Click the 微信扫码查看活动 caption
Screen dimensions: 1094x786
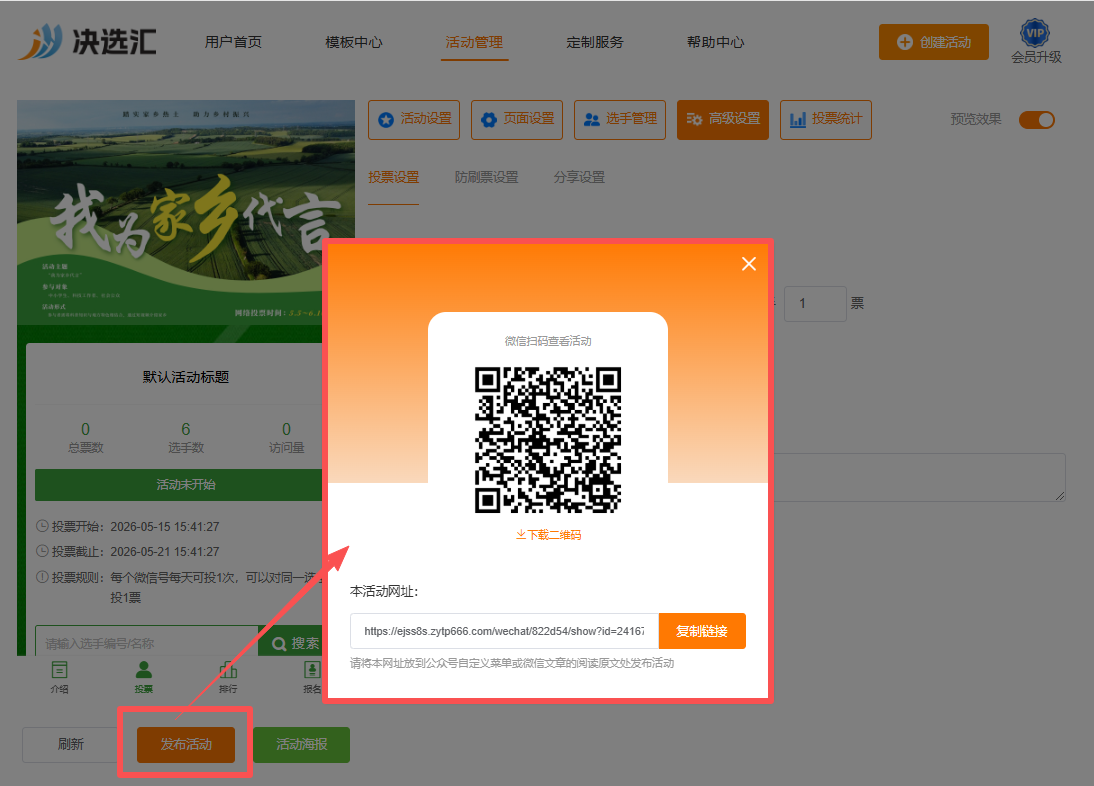click(548, 341)
